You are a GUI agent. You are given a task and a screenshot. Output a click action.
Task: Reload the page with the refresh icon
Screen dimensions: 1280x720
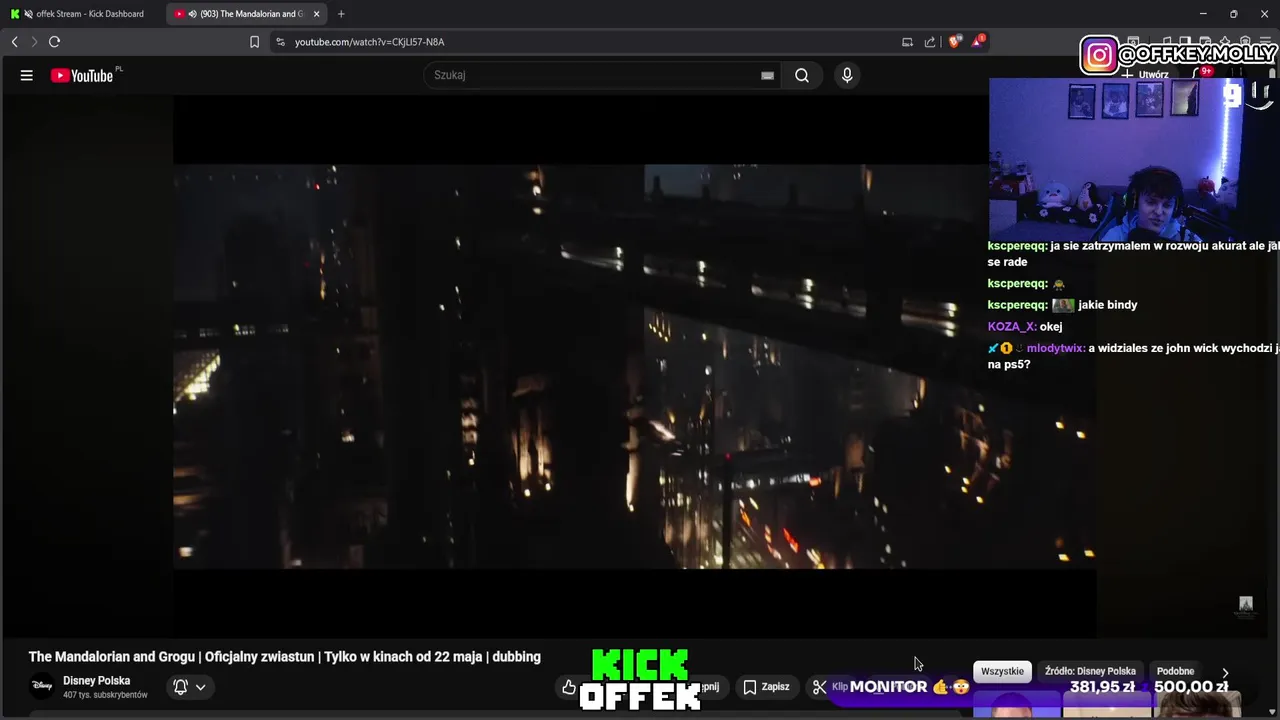pos(55,42)
